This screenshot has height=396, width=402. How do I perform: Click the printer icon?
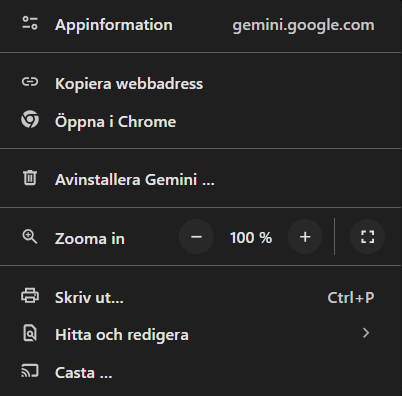[30, 296]
